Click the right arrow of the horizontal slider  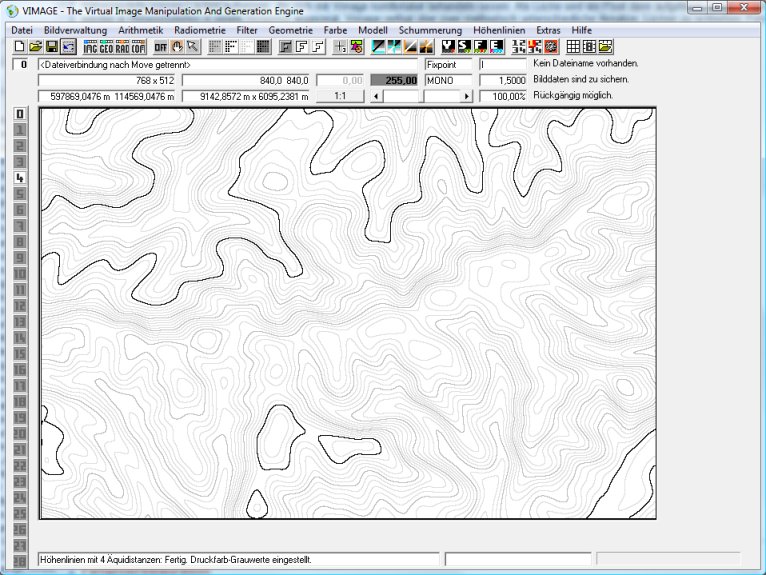point(466,96)
